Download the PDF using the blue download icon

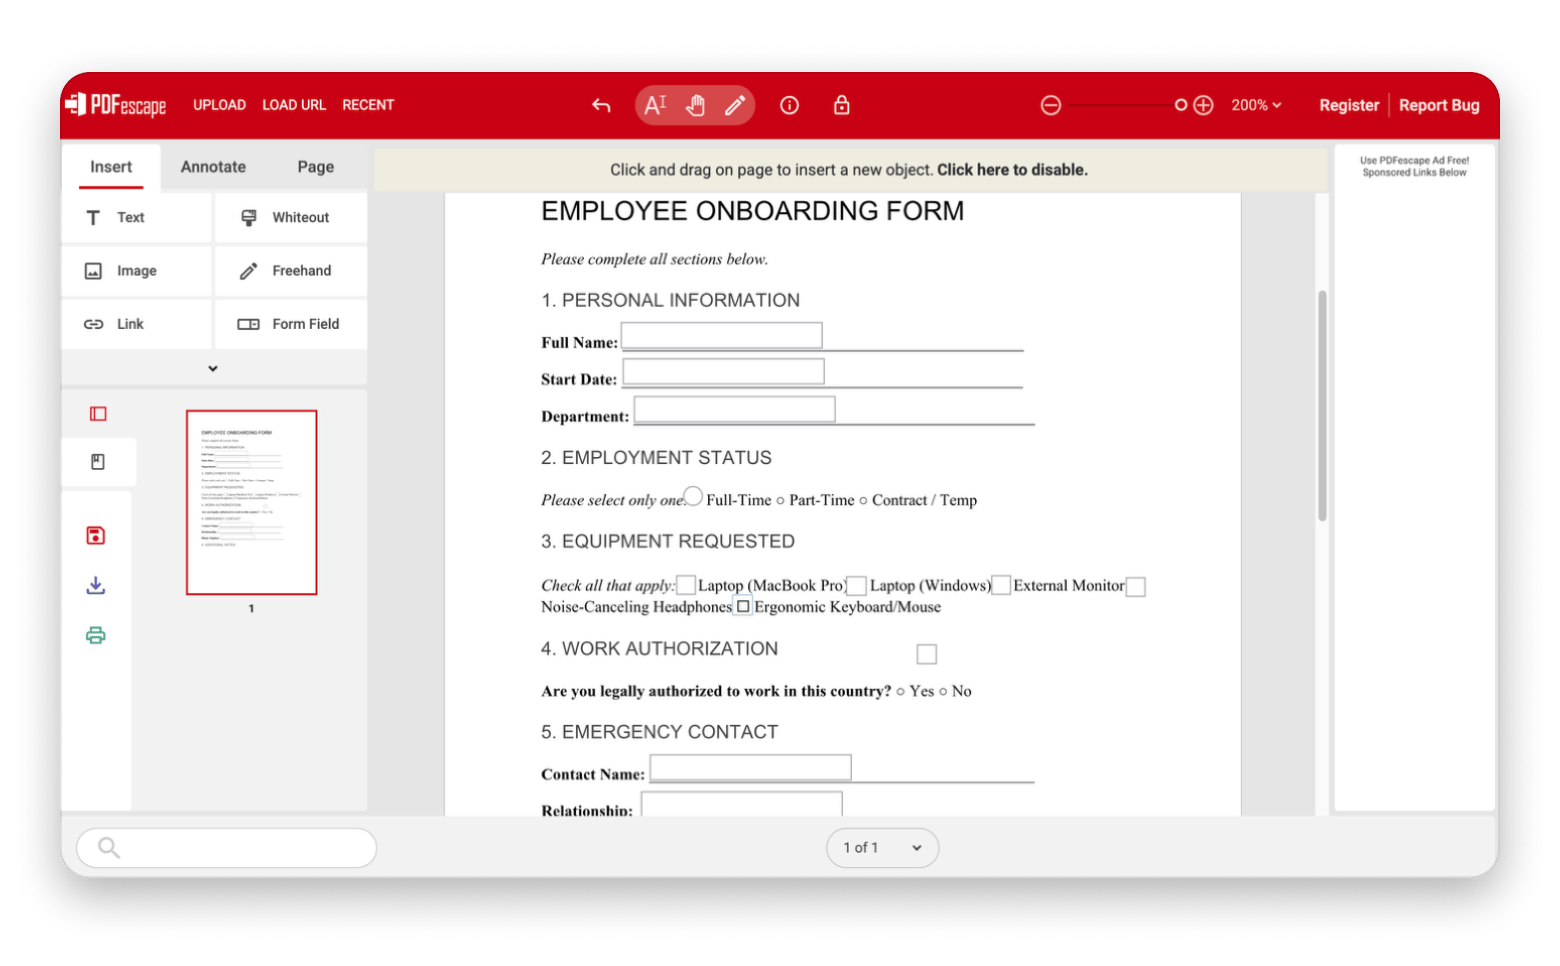pos(95,585)
